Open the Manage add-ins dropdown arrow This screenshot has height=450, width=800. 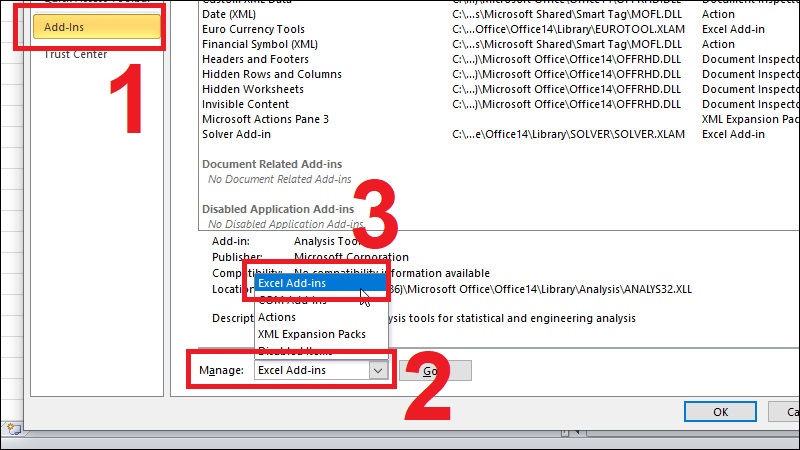(378, 370)
